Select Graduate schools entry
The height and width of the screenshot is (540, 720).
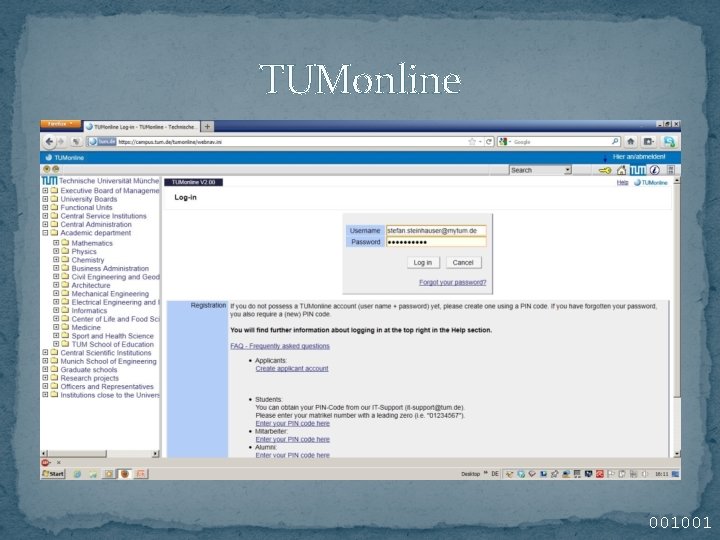click(89, 370)
